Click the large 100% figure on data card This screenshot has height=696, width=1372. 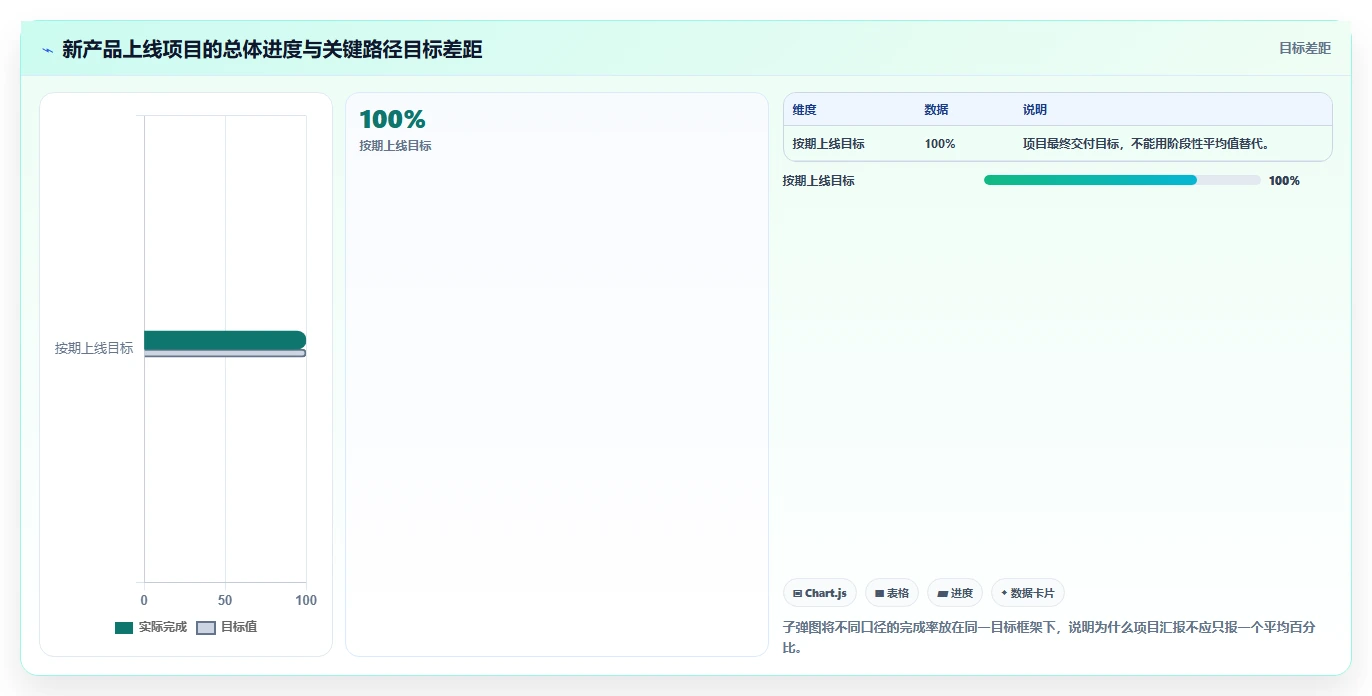coord(392,119)
